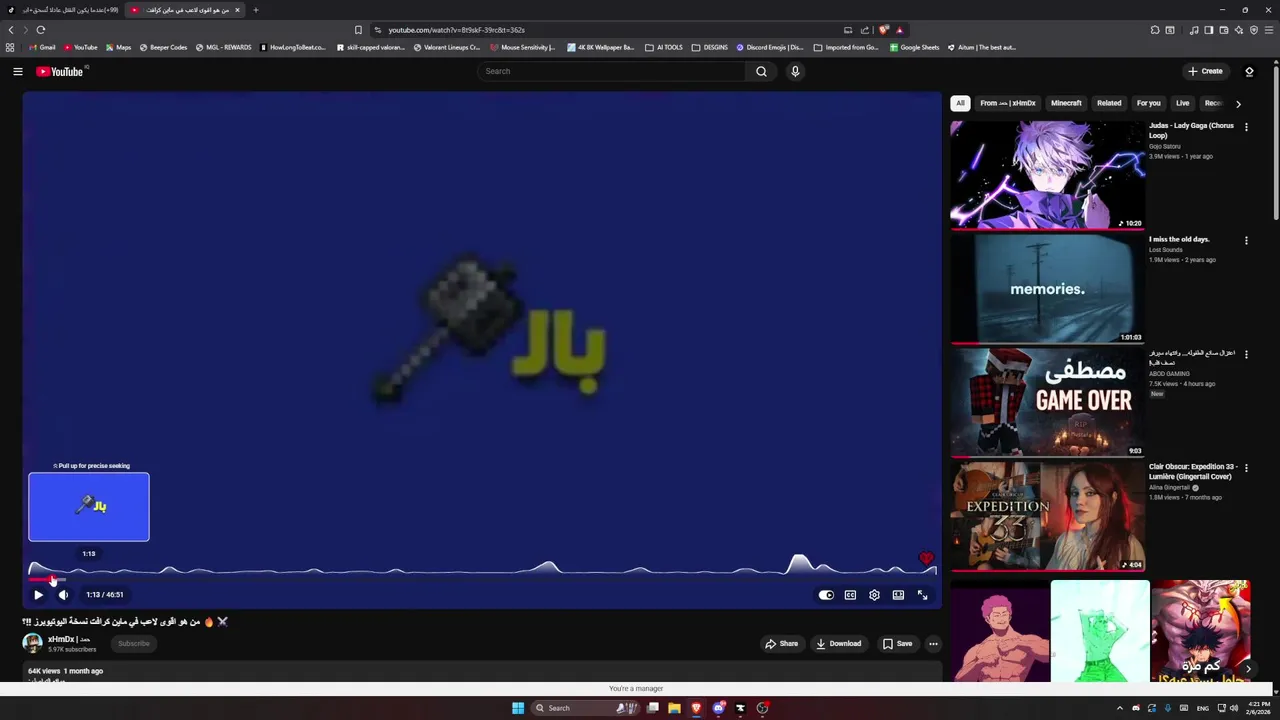Mute the video volume speaker icon

point(63,595)
